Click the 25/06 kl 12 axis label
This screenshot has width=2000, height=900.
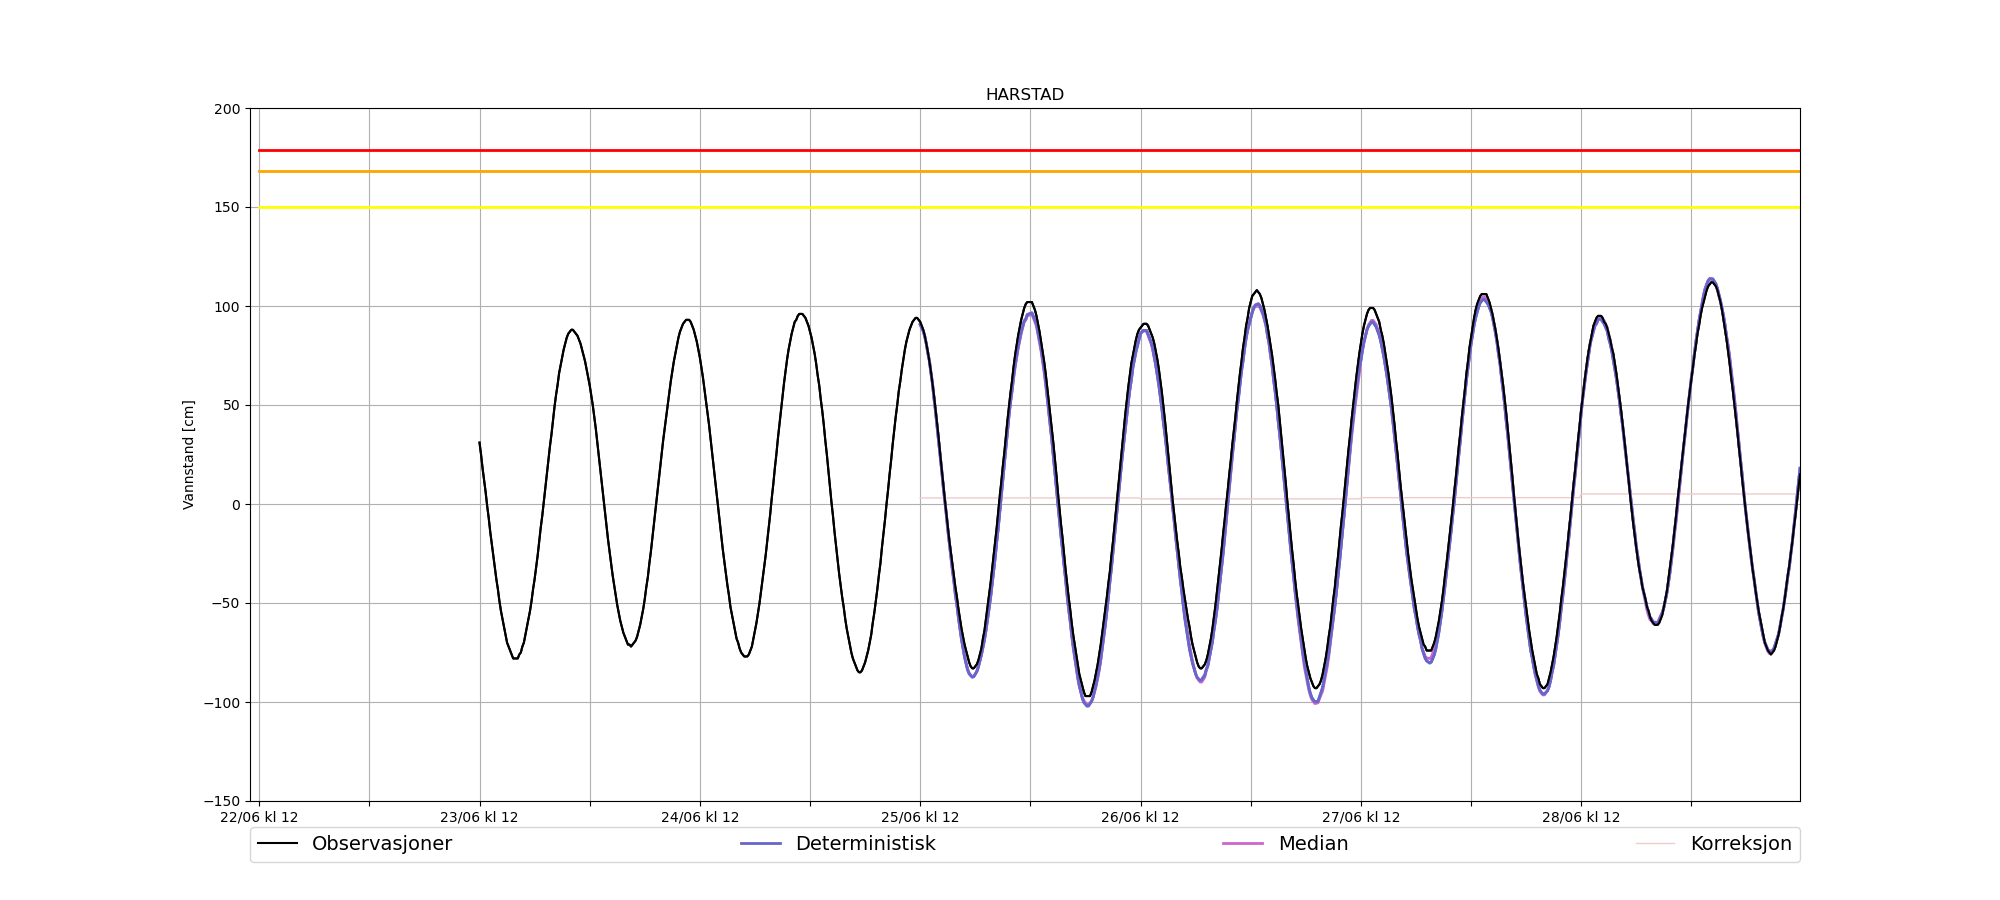pos(920,818)
